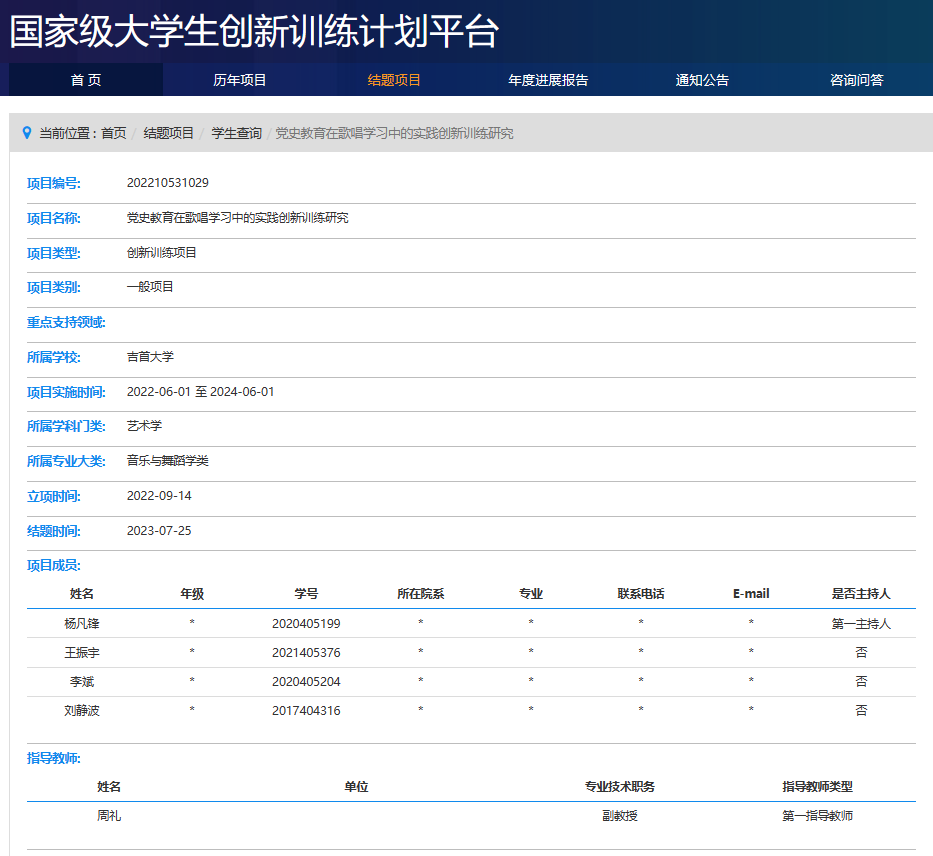Click 结题项目 in the breadcrumb trail

(168, 133)
